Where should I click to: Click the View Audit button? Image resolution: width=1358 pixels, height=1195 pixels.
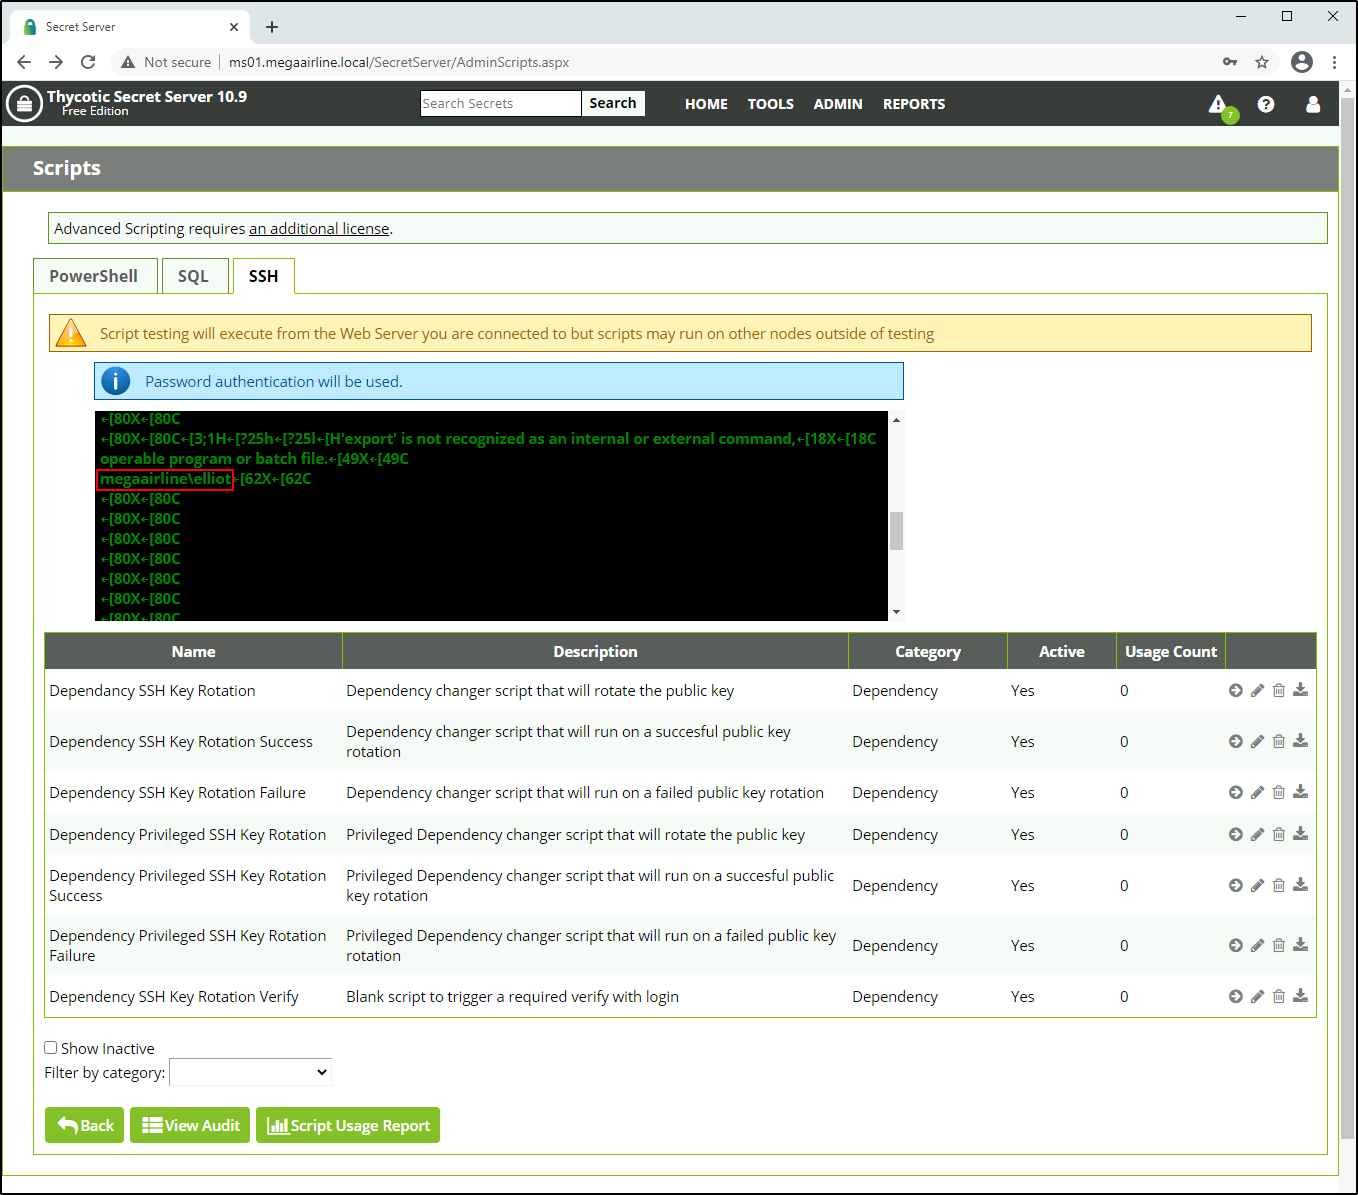(189, 1125)
